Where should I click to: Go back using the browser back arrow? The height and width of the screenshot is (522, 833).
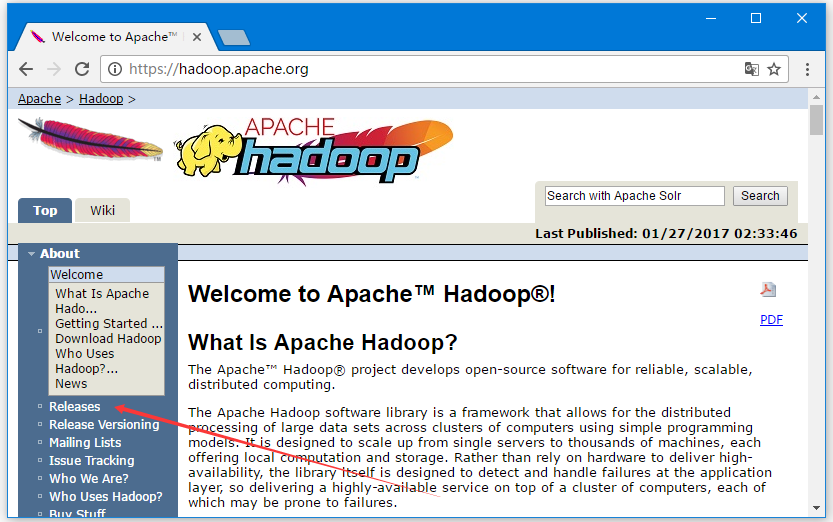(x=26, y=69)
